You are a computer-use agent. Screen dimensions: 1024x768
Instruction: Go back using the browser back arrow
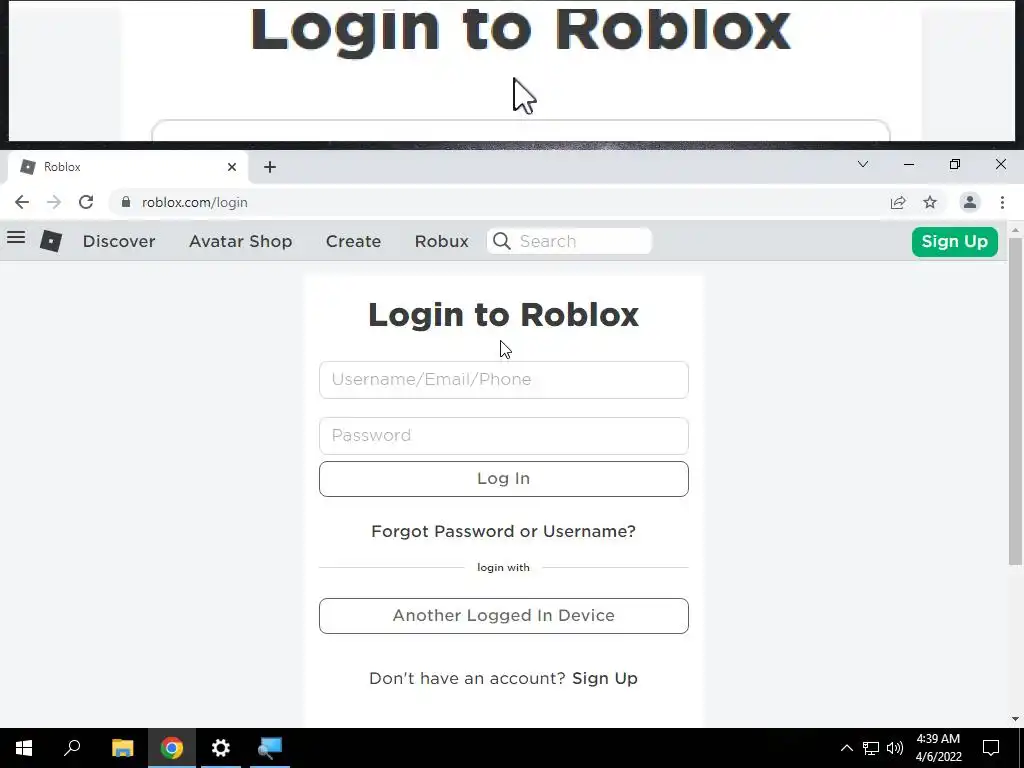(22, 202)
